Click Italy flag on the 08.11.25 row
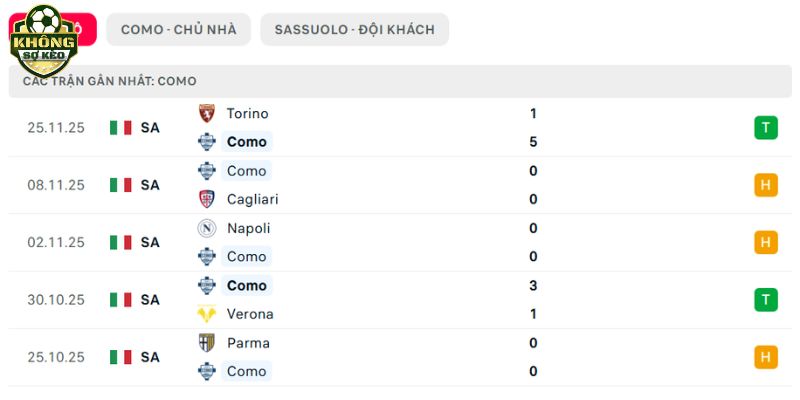800x400 pixels. click(x=121, y=185)
